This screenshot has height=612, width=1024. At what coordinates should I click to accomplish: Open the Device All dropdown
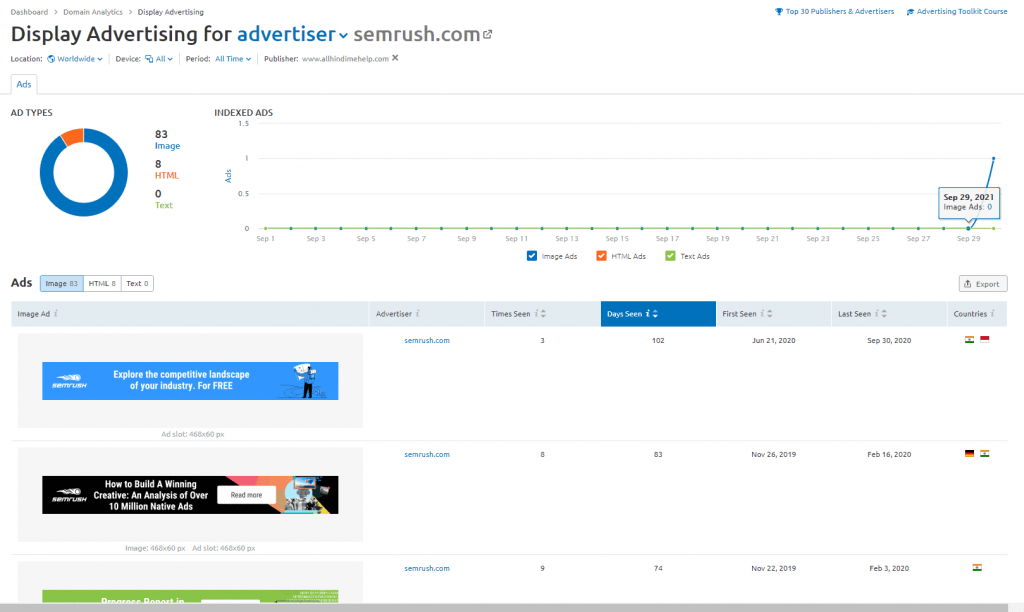164,59
